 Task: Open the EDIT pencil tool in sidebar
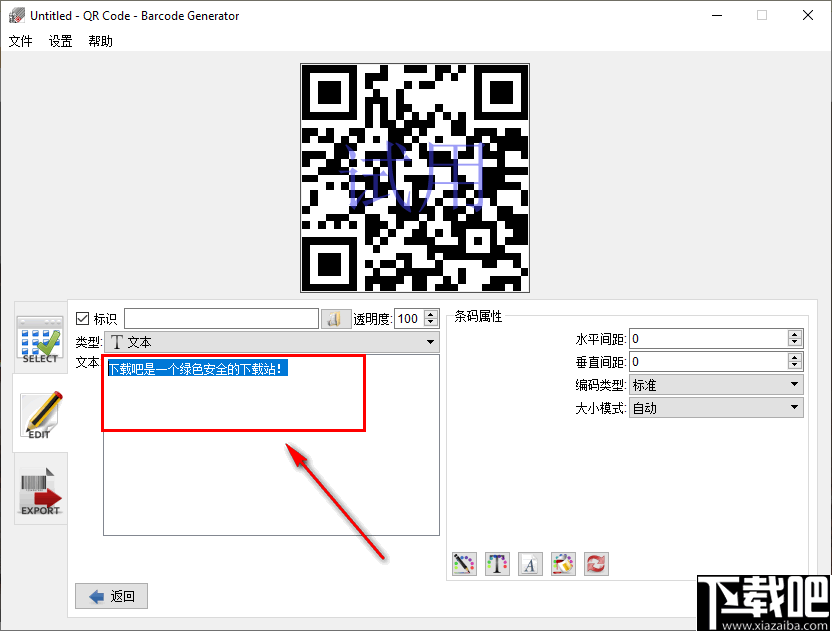pos(40,414)
